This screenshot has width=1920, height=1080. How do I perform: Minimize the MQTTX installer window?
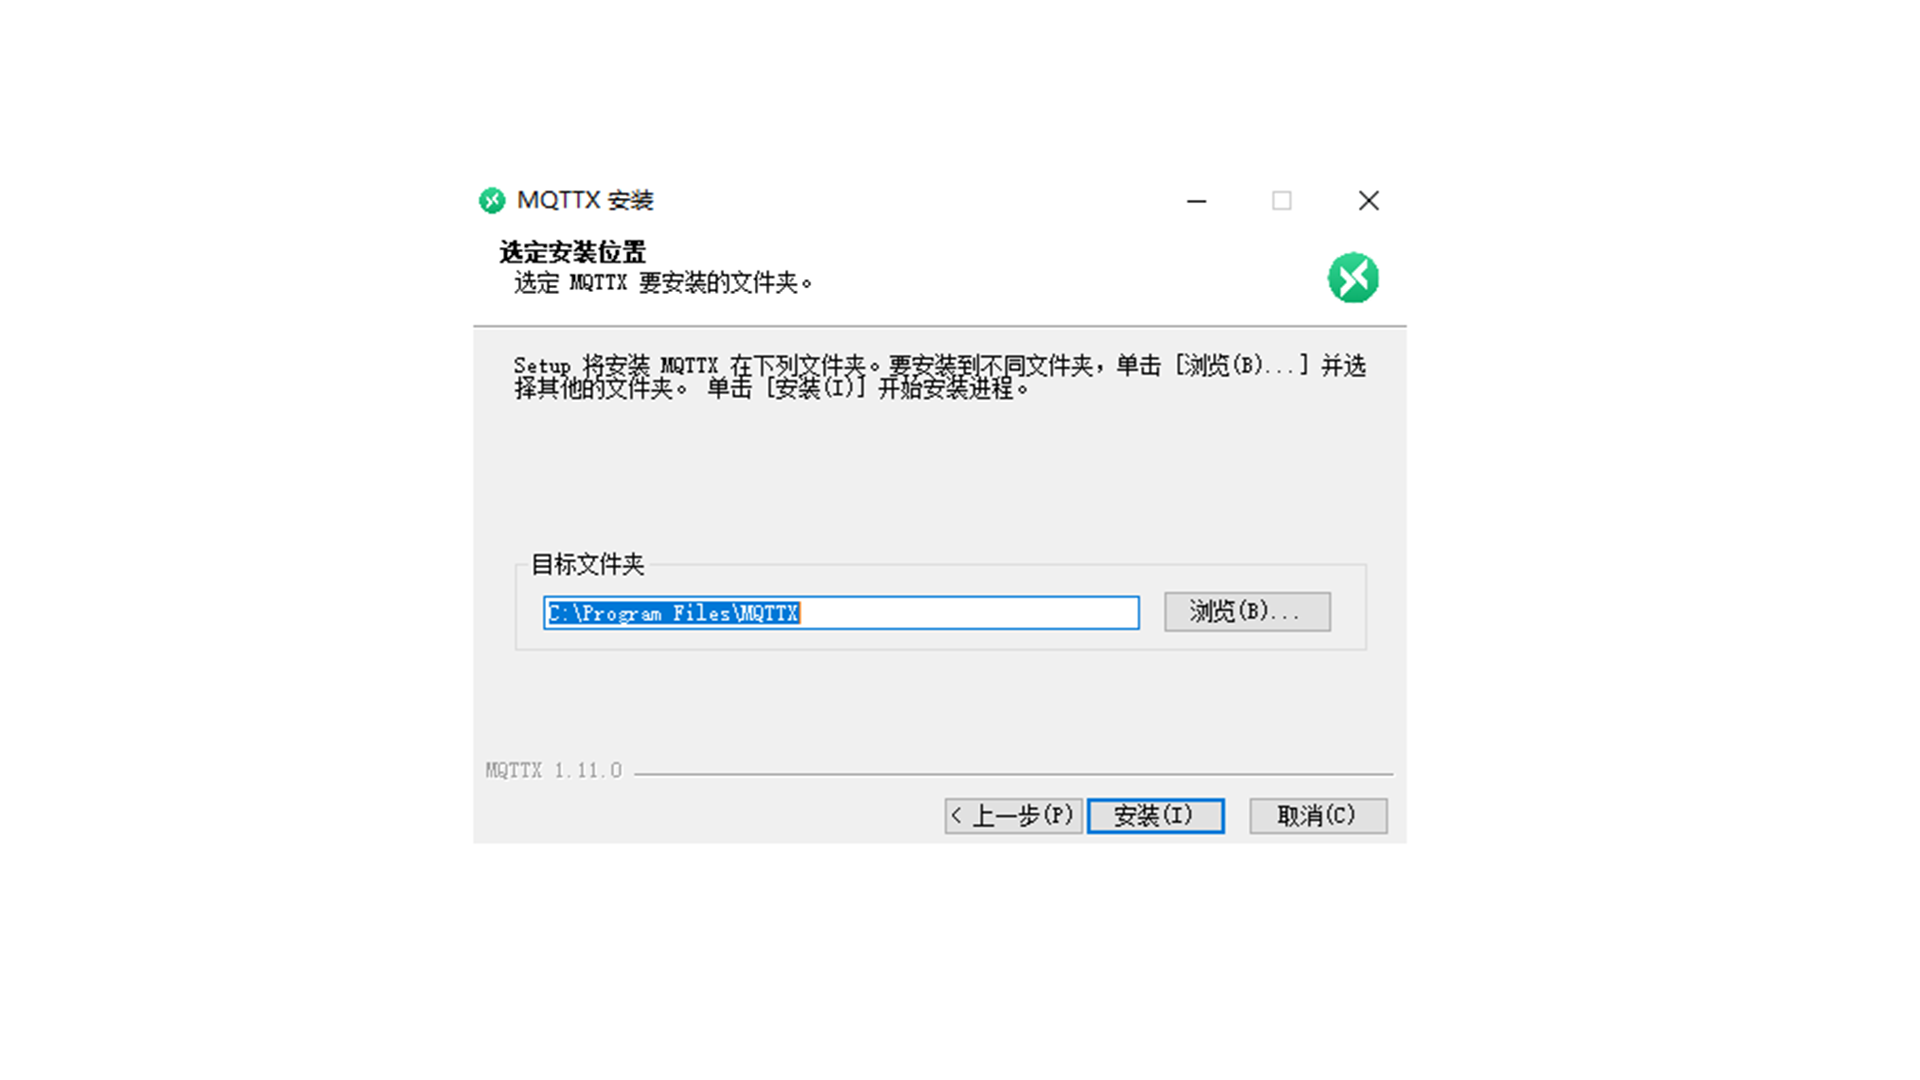click(x=1196, y=201)
